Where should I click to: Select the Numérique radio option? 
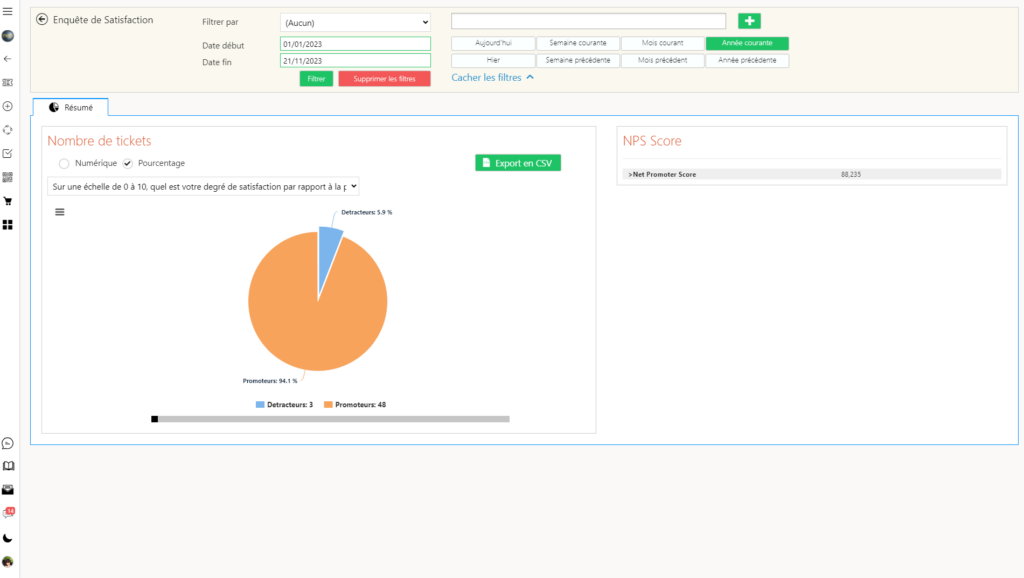64,163
